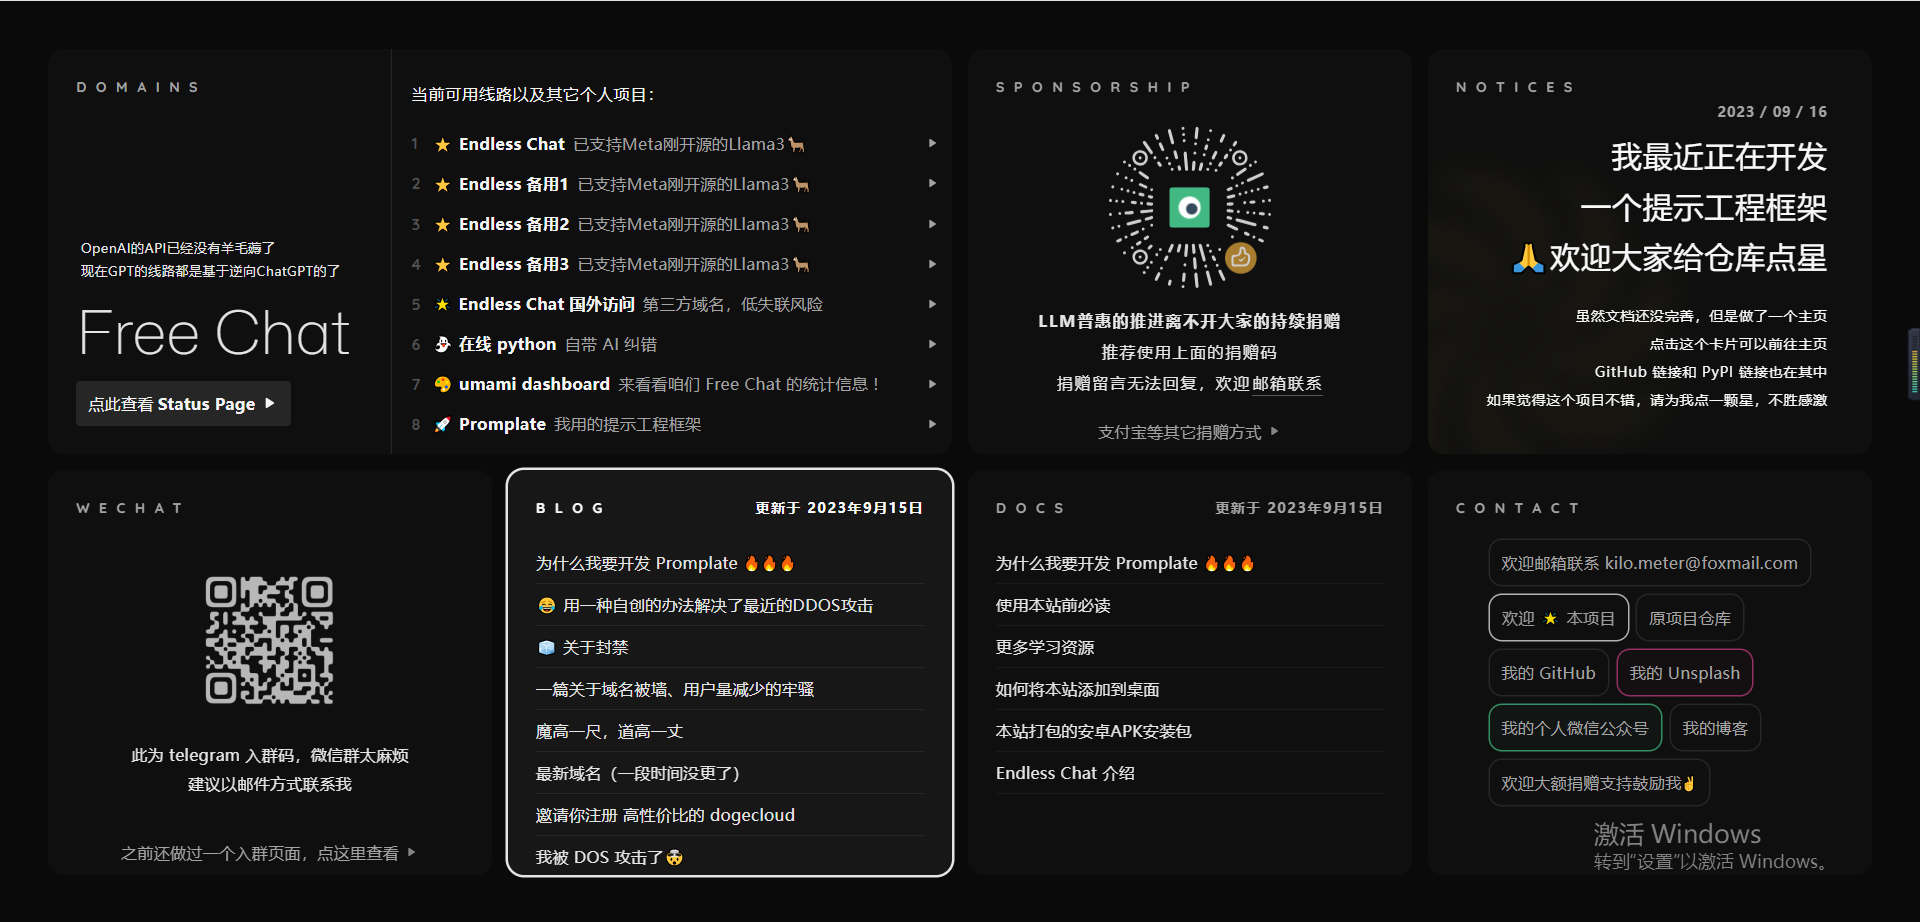Viewport: 1920px width, 922px height.
Task: Open blog post 一篇关于域名被墙、用户量减少的牢骚
Action: point(675,689)
